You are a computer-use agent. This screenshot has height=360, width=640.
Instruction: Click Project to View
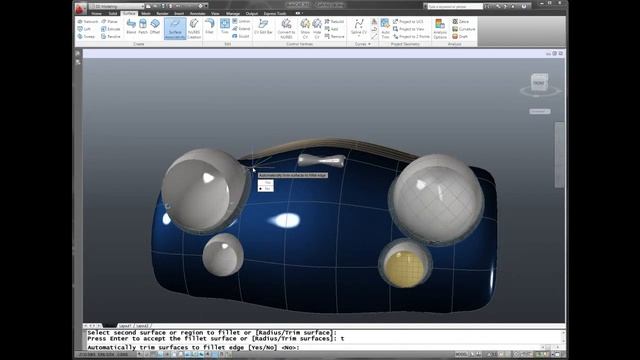(409, 29)
